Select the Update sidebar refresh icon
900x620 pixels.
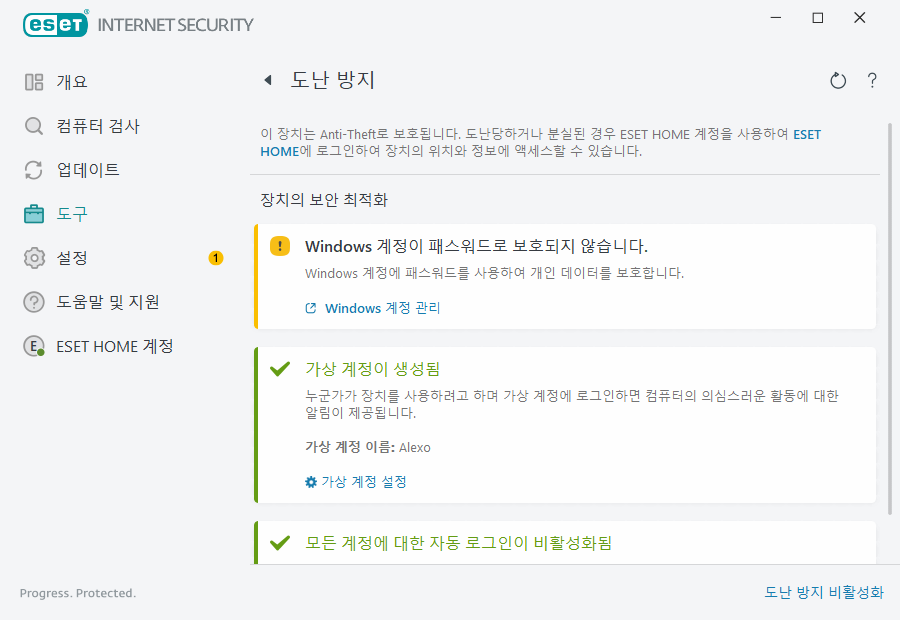click(x=33, y=169)
